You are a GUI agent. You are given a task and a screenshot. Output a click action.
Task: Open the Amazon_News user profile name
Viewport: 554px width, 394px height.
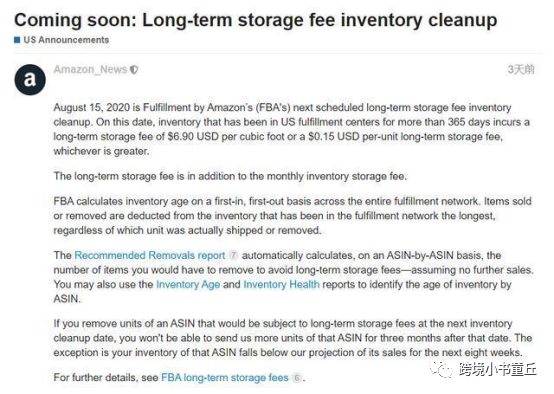pos(90,70)
